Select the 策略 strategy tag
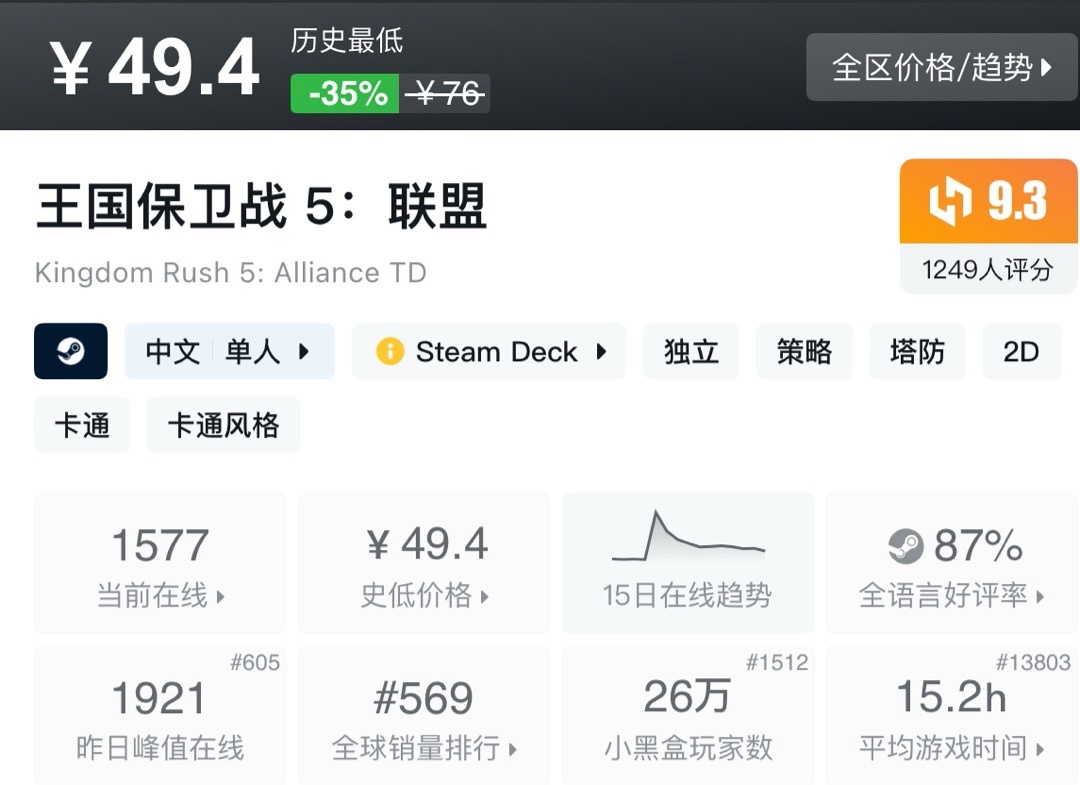The image size is (1080, 785). 804,352
